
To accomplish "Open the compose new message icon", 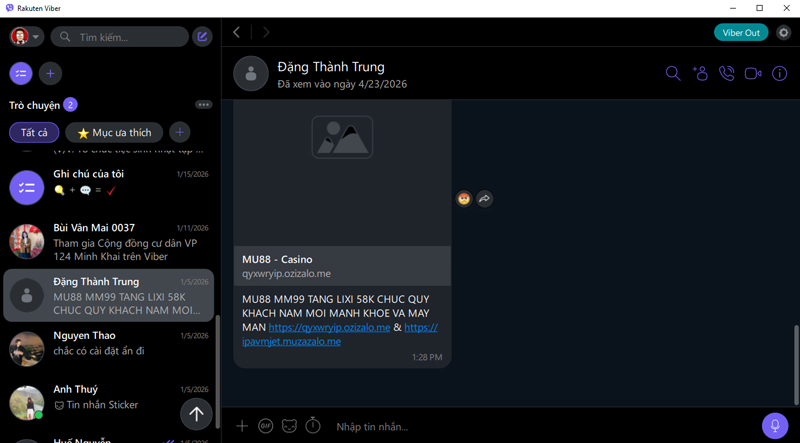I will coord(202,37).
